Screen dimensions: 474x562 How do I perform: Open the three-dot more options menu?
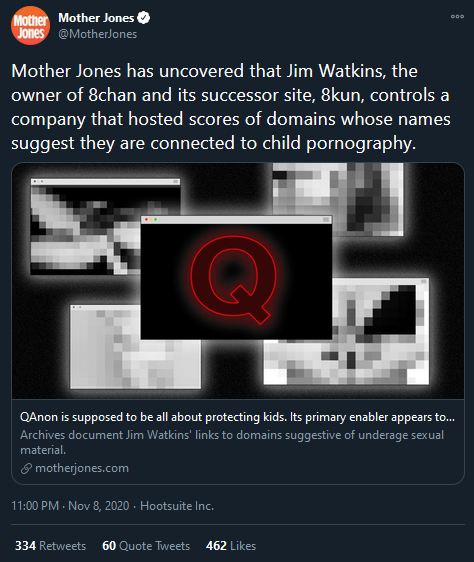[457, 16]
